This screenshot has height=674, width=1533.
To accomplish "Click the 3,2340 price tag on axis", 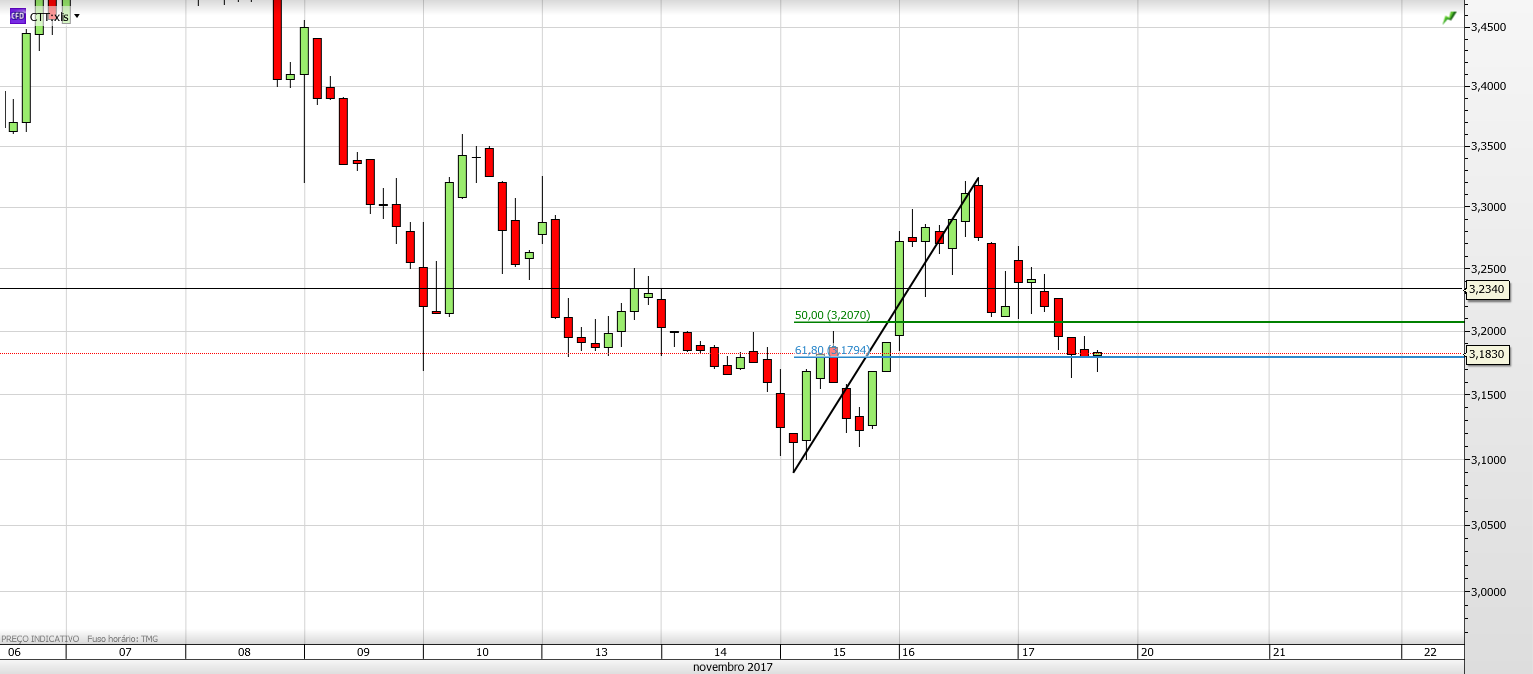I will [1486, 289].
